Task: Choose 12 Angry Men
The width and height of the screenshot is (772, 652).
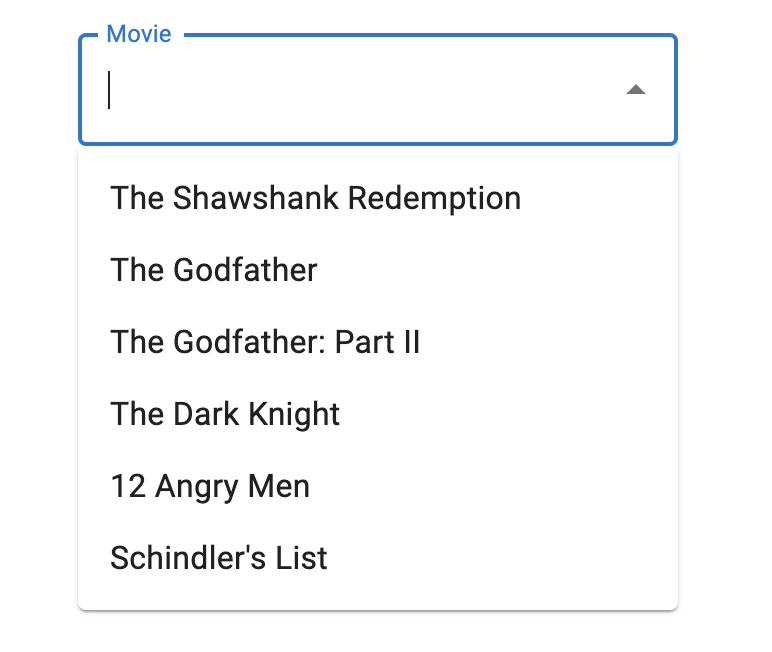Action: tap(210, 486)
